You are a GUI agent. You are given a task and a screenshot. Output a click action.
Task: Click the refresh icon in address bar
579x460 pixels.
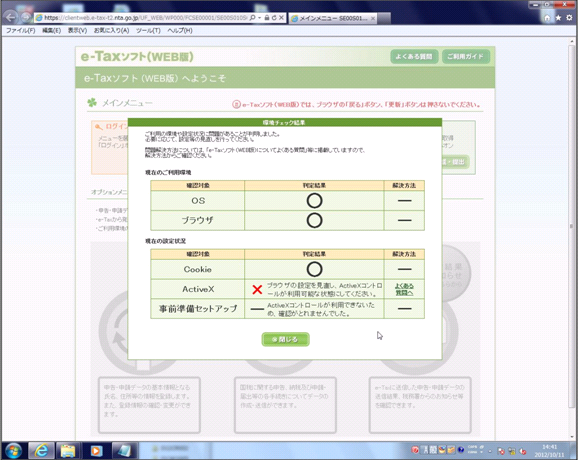pyautogui.click(x=274, y=17)
